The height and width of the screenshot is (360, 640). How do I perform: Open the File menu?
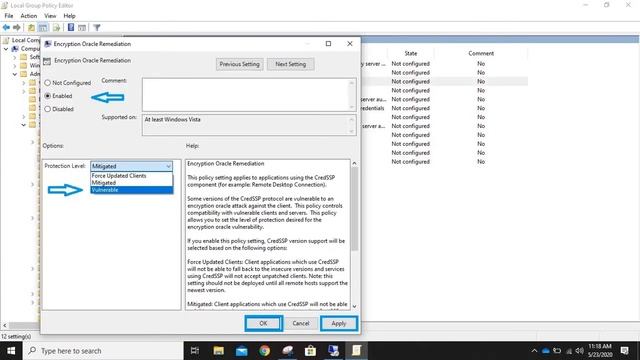[9, 16]
